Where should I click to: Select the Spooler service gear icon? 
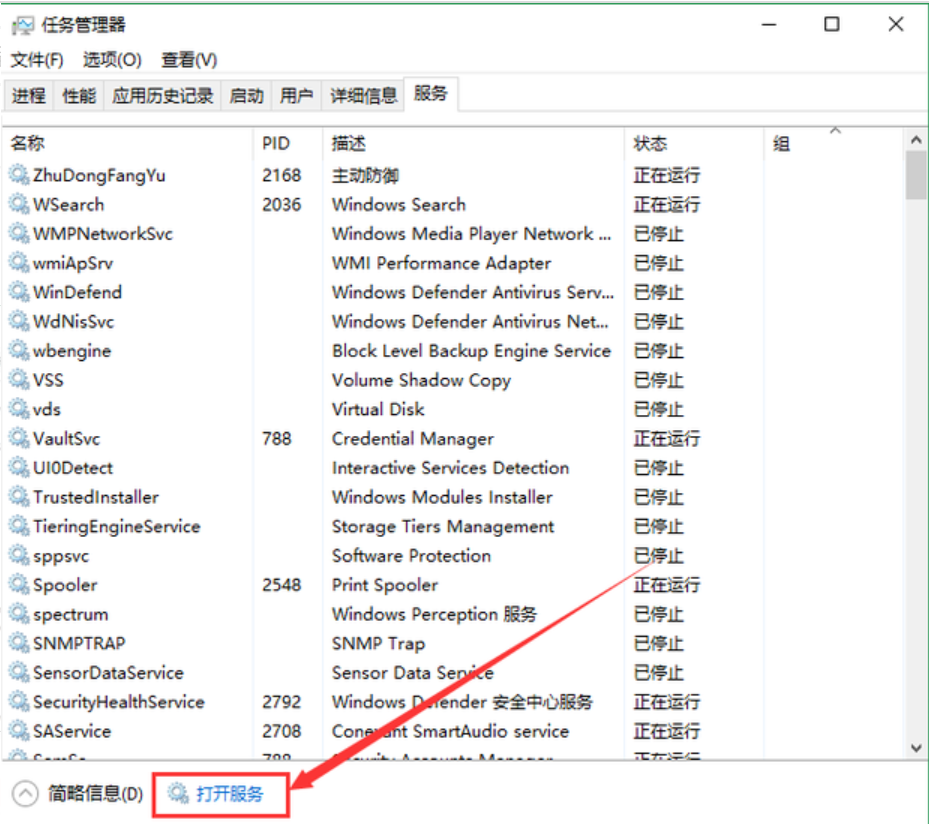(x=19, y=585)
